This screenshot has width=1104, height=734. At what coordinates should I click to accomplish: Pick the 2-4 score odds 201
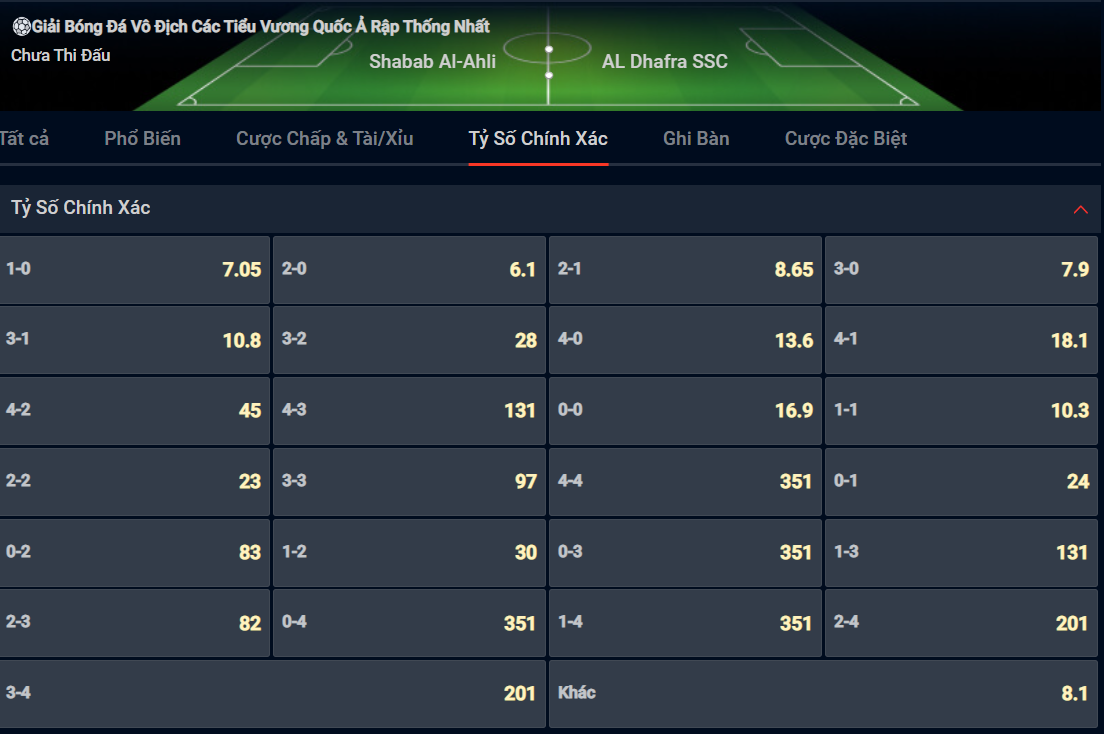[961, 623]
